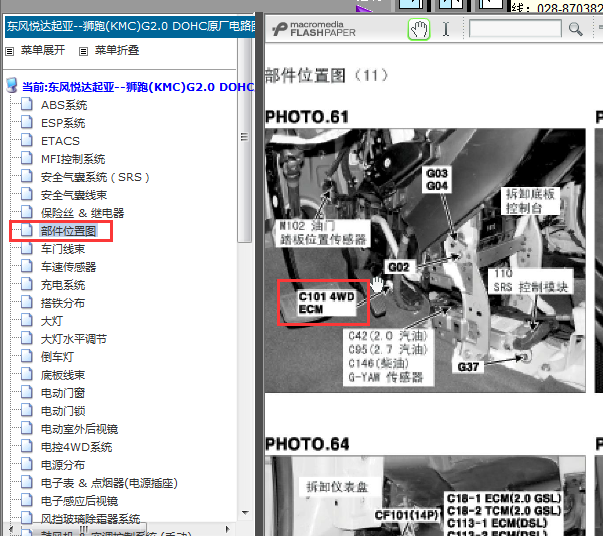Open the 充电系统 entry

pos(63,285)
